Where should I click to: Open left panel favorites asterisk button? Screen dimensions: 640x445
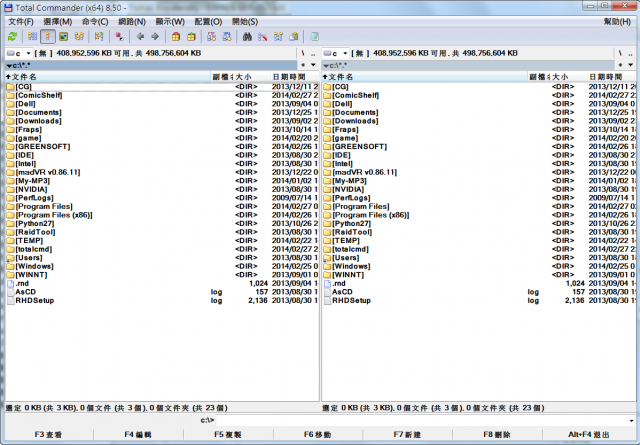(x=303, y=65)
